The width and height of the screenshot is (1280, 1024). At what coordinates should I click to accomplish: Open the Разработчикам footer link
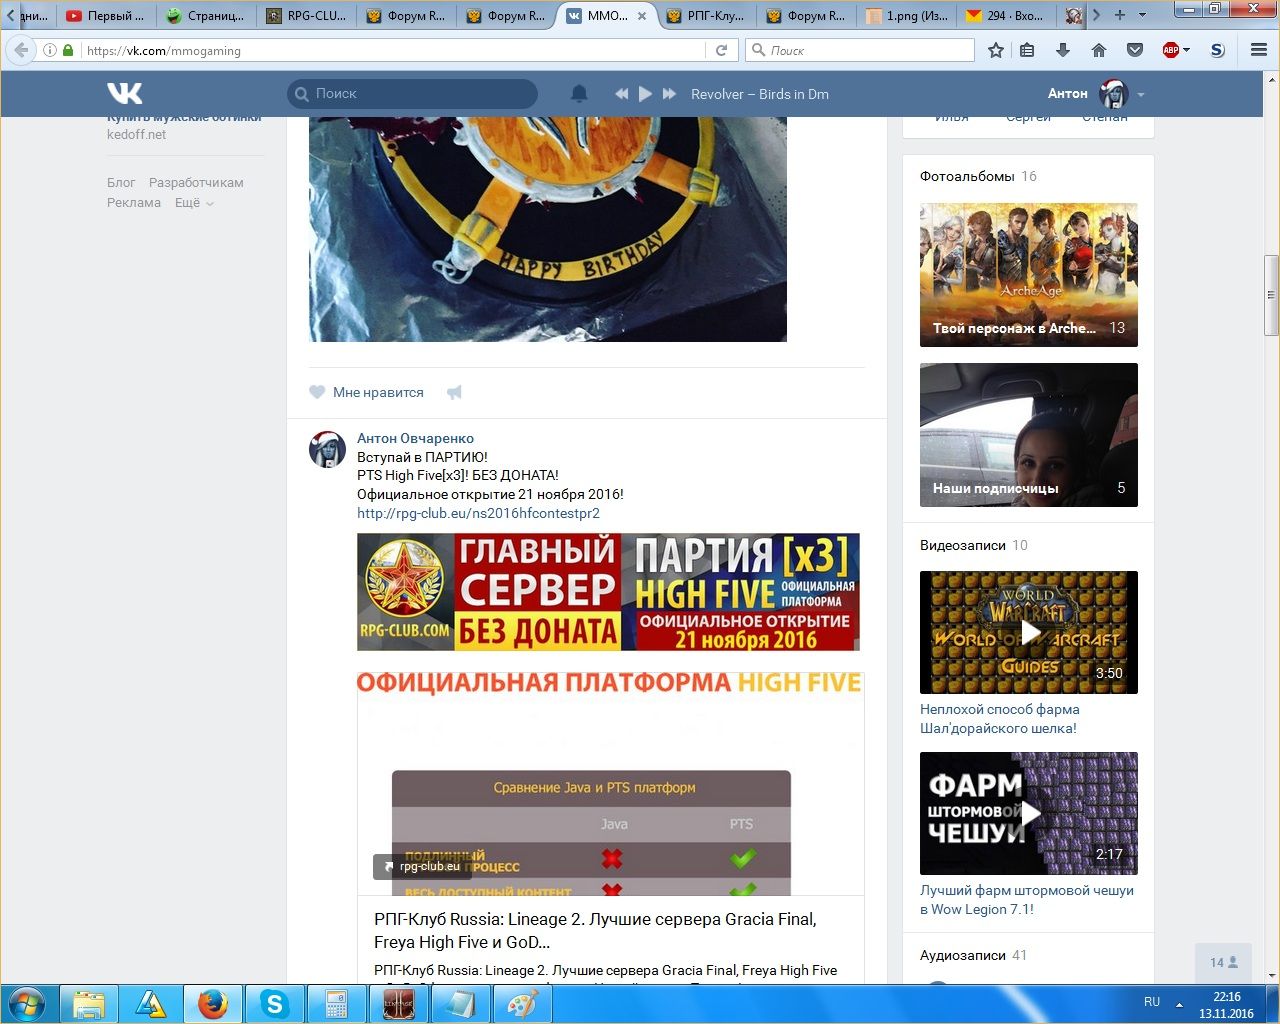(x=196, y=182)
